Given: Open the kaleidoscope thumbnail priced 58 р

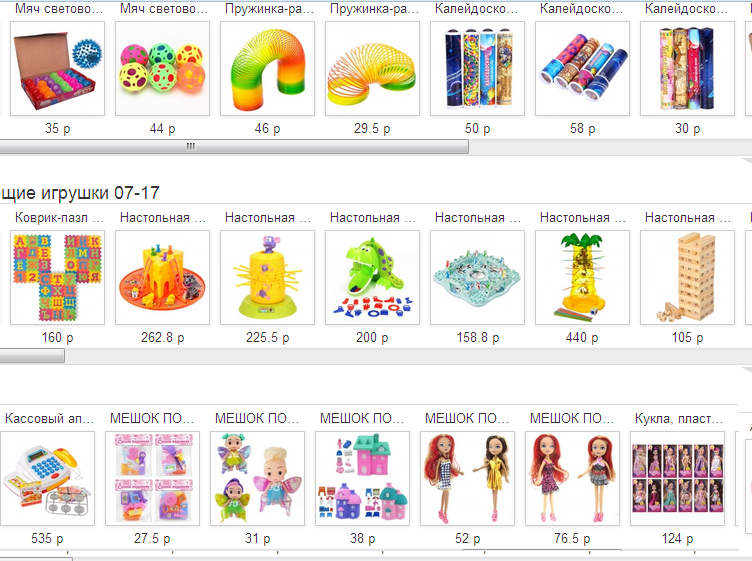Looking at the screenshot, I should (x=583, y=69).
